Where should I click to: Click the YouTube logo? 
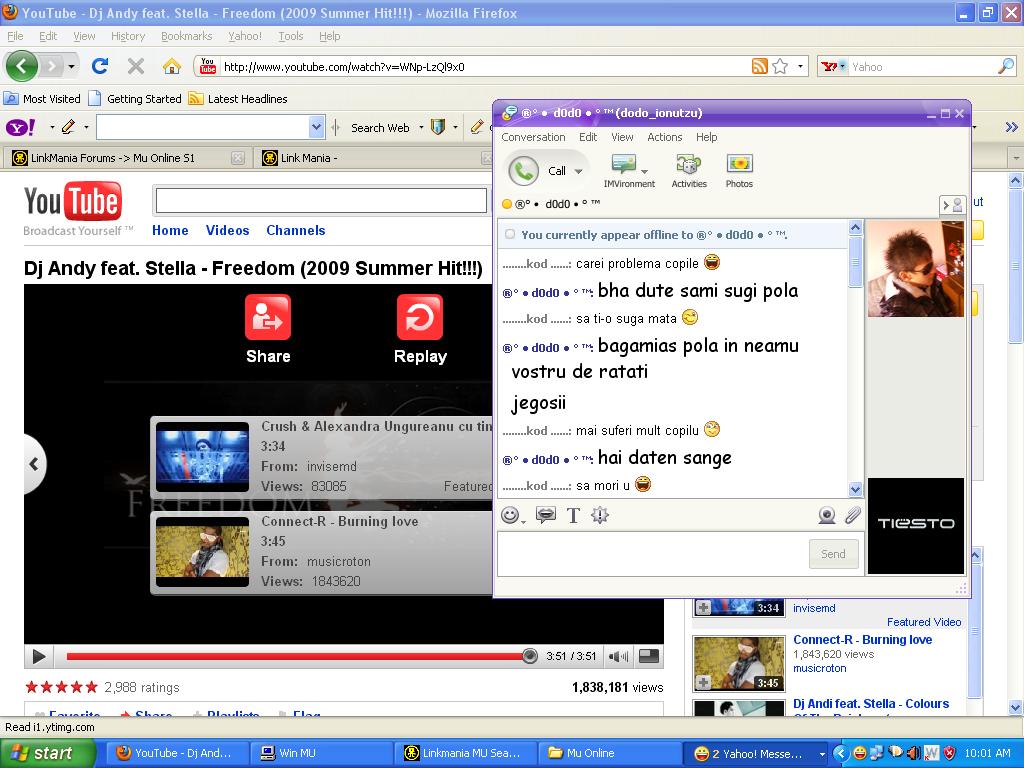[72, 202]
